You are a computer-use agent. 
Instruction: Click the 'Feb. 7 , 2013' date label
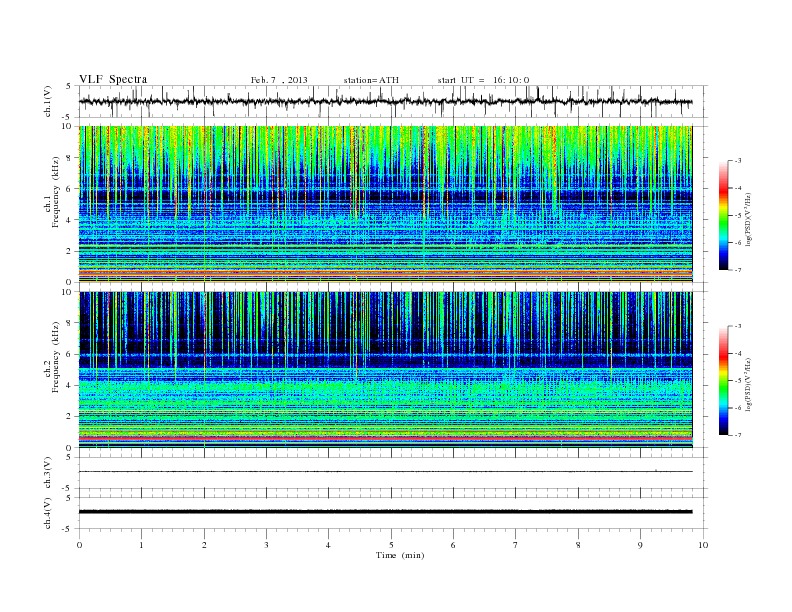tap(279, 80)
